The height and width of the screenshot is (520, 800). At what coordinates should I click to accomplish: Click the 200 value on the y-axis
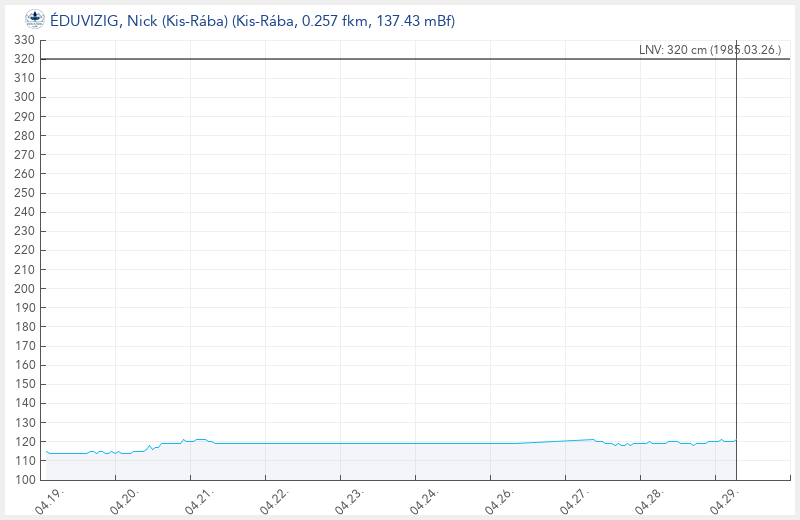click(x=24, y=289)
